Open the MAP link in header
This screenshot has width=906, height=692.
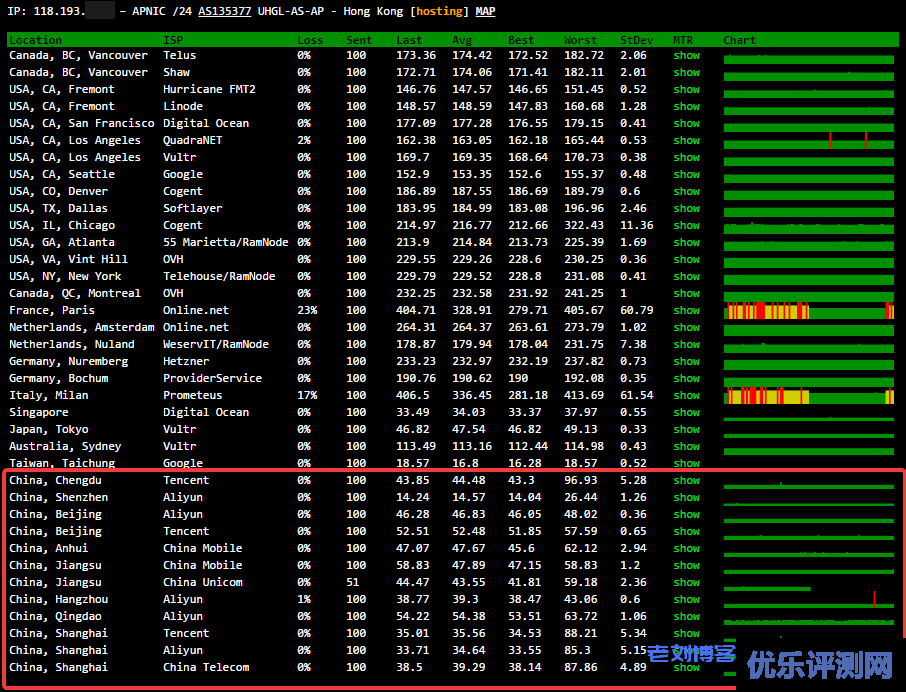click(x=485, y=11)
